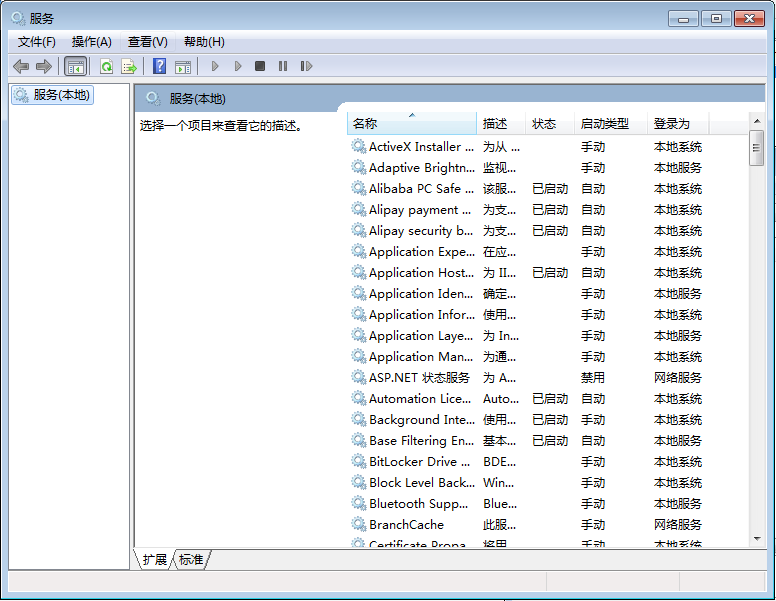The width and height of the screenshot is (776, 601).
Task: Sort by the 启动类型 column header
Action: pyautogui.click(x=610, y=124)
